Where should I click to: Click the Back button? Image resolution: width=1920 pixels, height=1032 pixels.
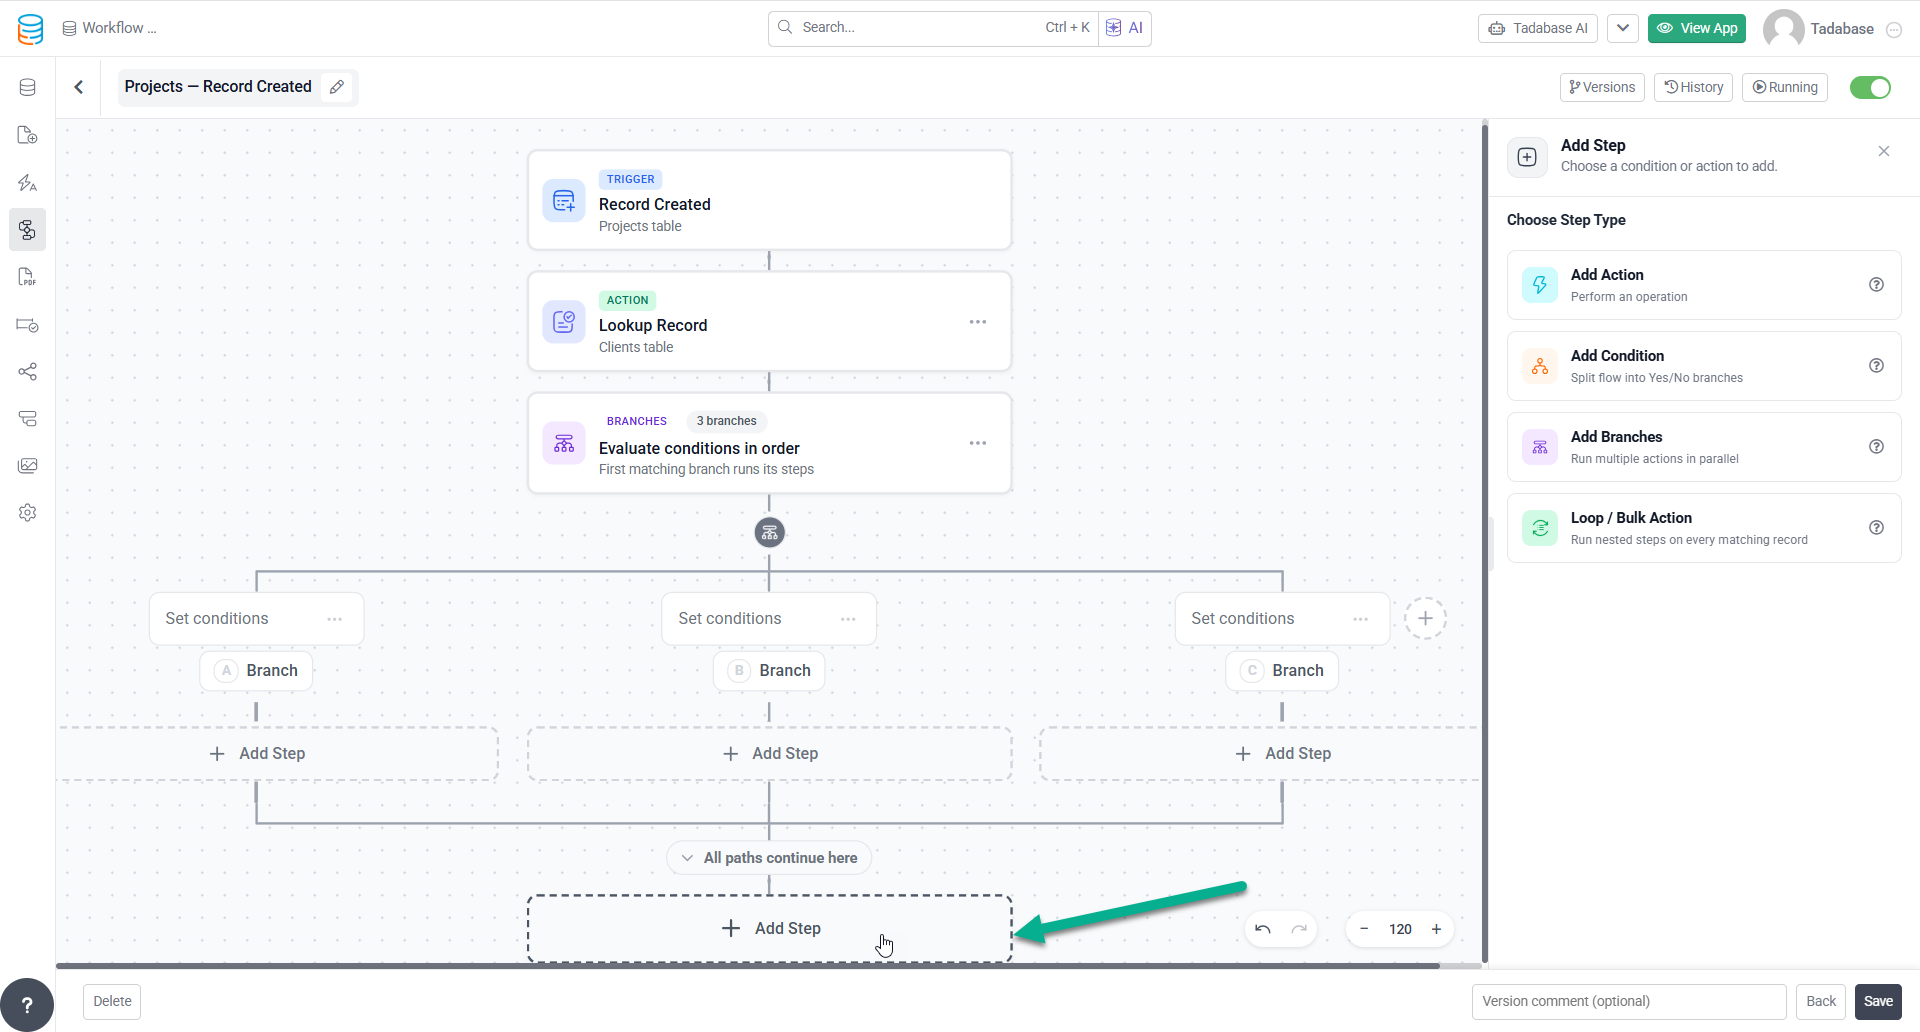tap(1821, 1001)
